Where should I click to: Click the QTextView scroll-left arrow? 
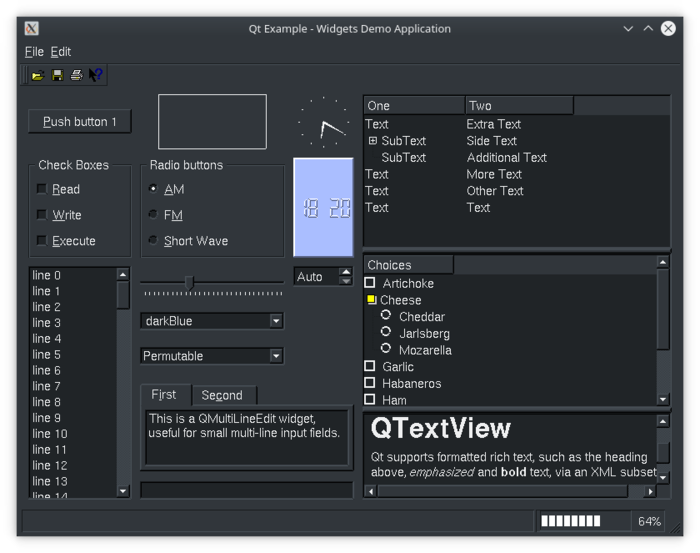[371, 491]
